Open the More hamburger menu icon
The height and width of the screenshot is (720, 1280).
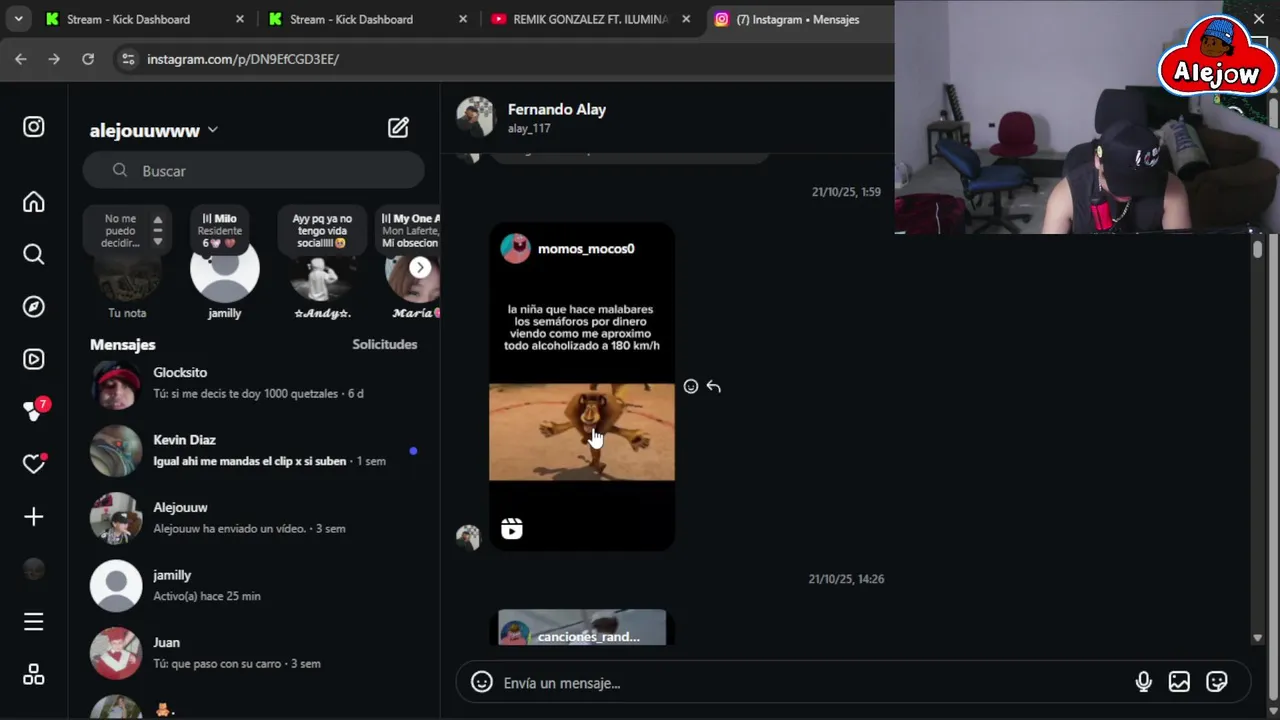pos(34,622)
